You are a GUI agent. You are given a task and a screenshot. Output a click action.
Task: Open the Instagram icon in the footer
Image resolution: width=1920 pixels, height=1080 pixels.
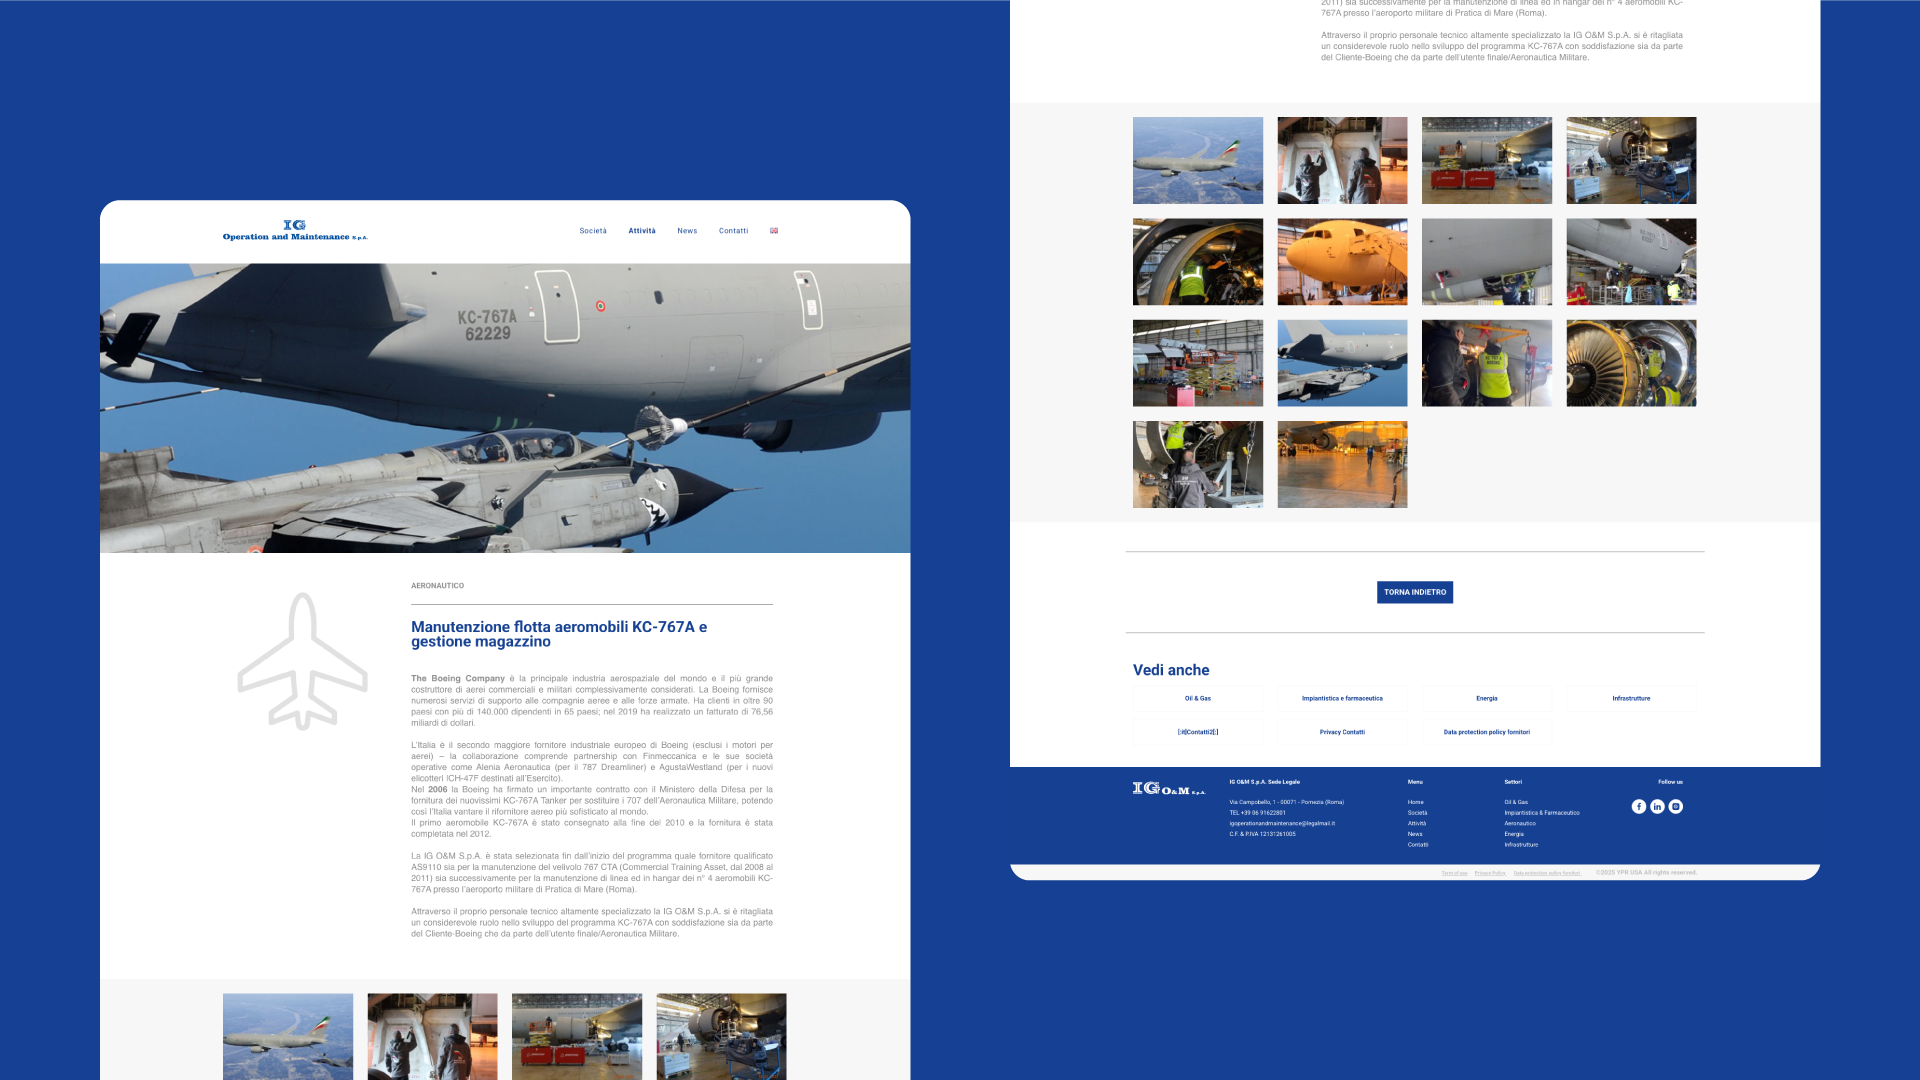1676,807
